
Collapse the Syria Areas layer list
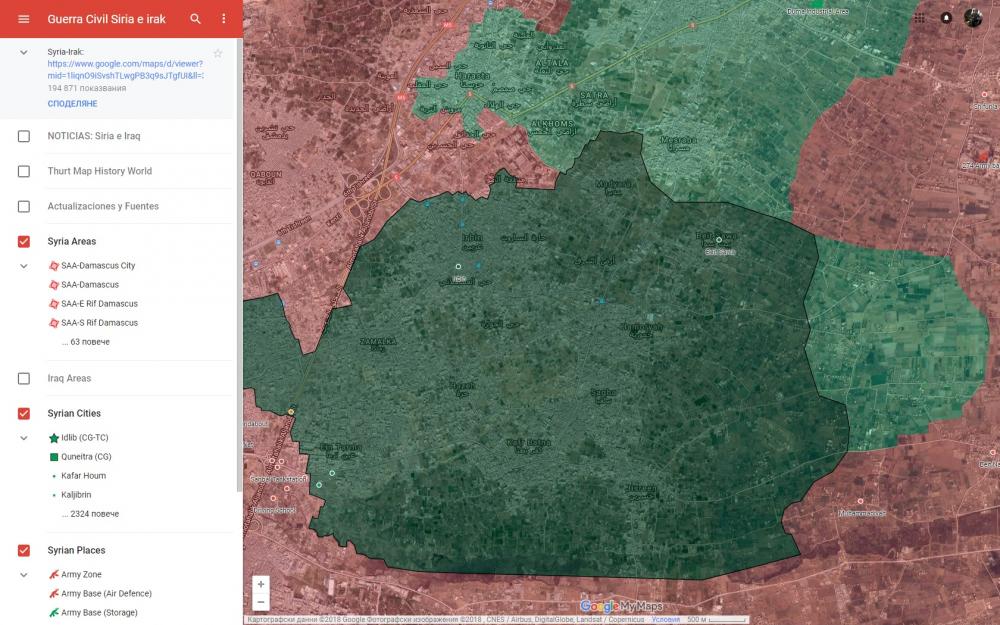[24, 266]
